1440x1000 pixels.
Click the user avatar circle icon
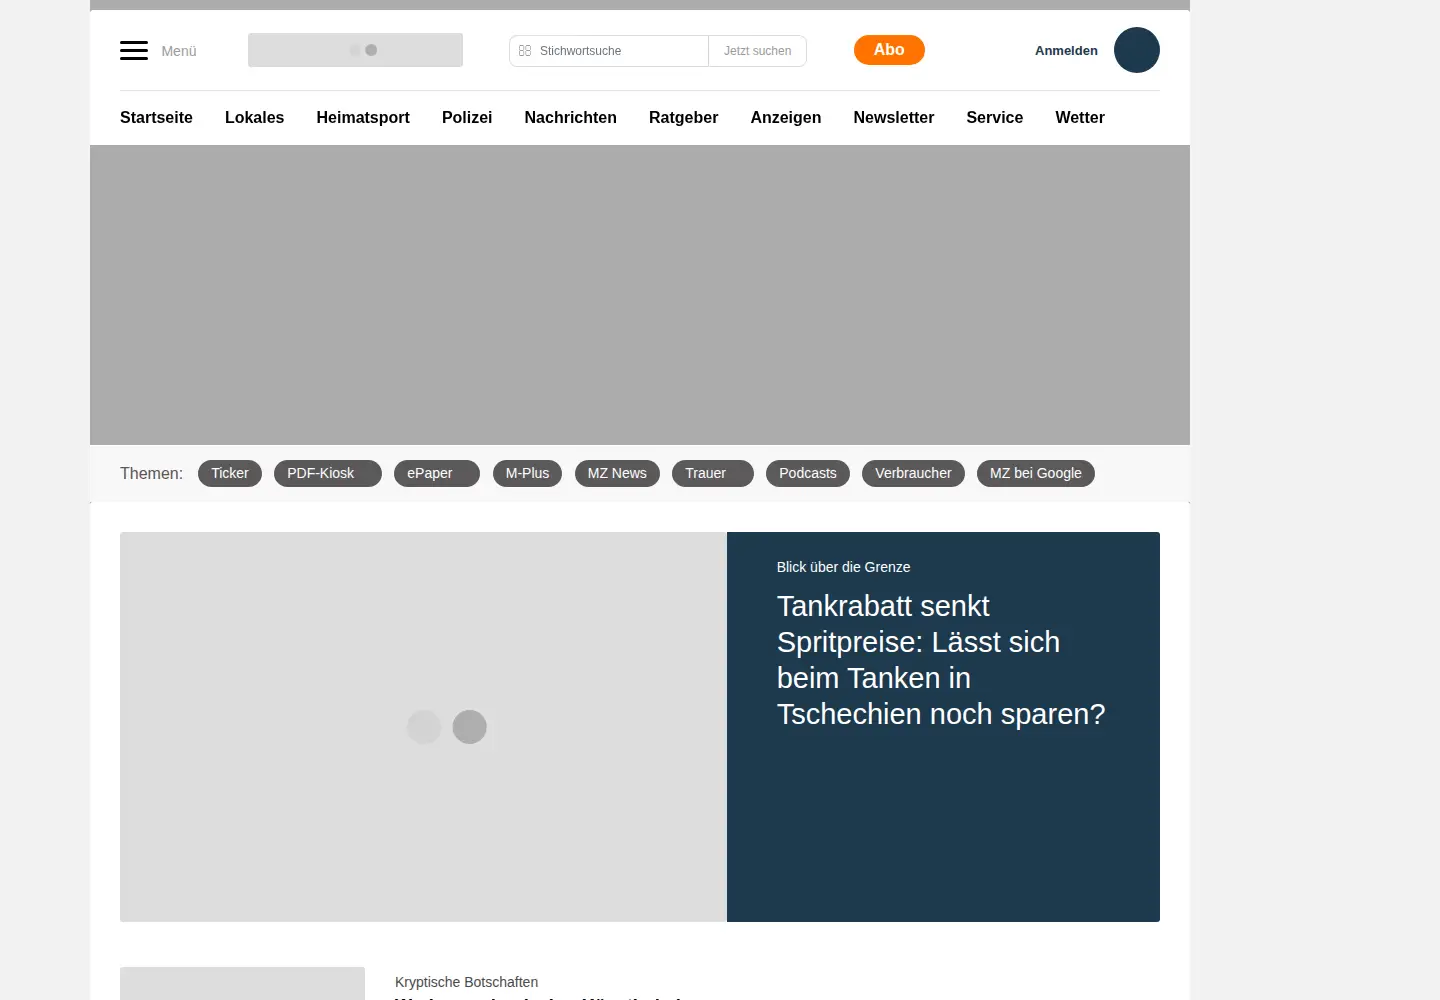pyautogui.click(x=1137, y=50)
